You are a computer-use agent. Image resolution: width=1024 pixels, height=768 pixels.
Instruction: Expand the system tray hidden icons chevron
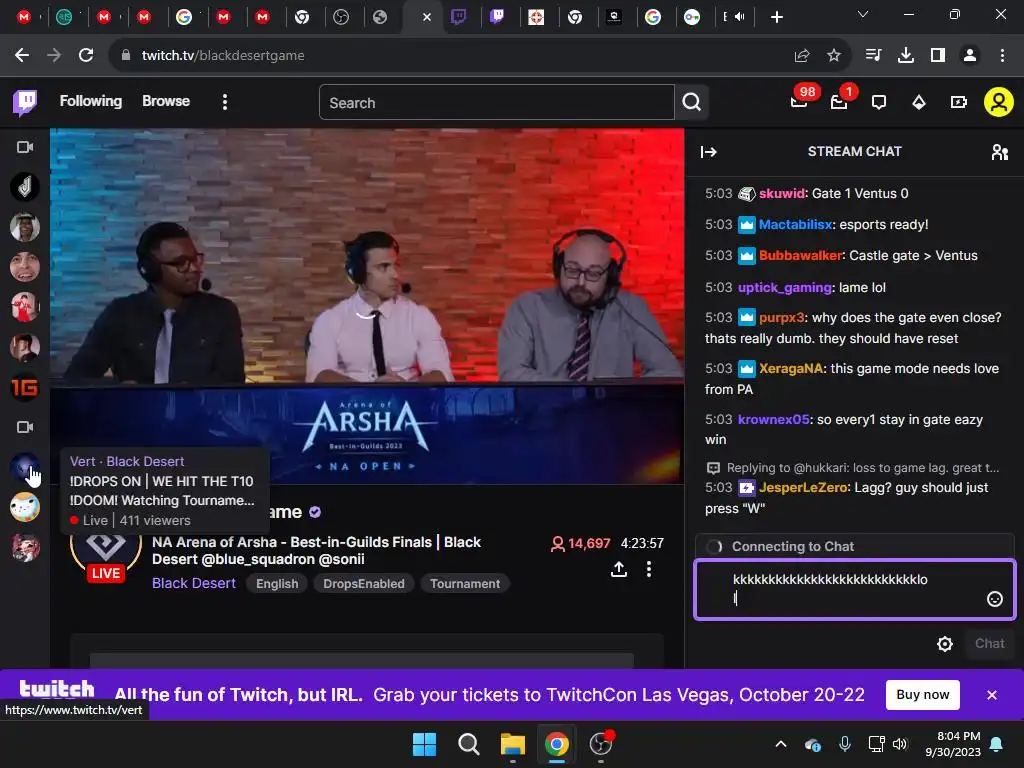point(780,744)
